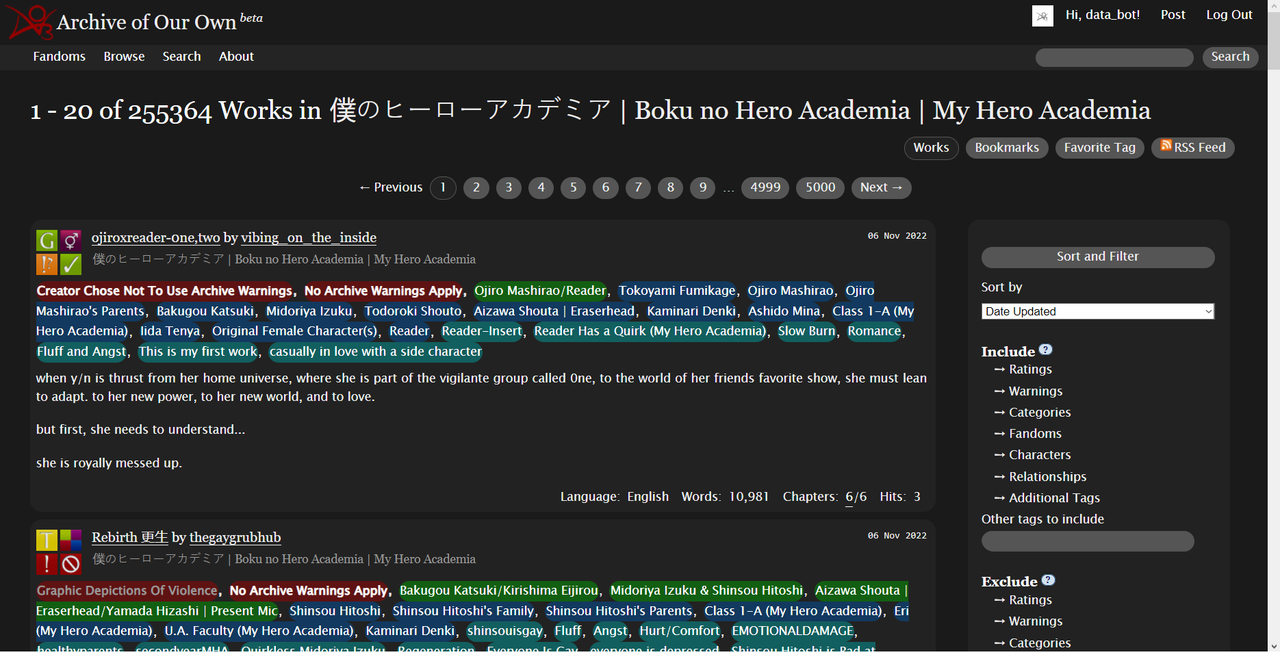
Task: Click the 'This is my first work' tag
Action: [x=198, y=351]
